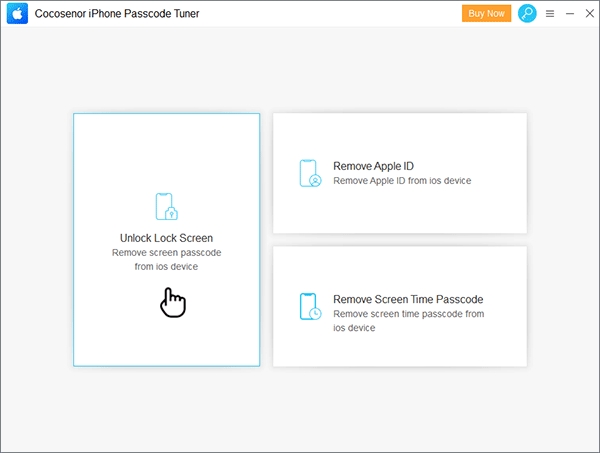This screenshot has width=600, height=453.
Task: Click 'Remove screen passcode from ios device' text
Action: [x=166, y=259]
